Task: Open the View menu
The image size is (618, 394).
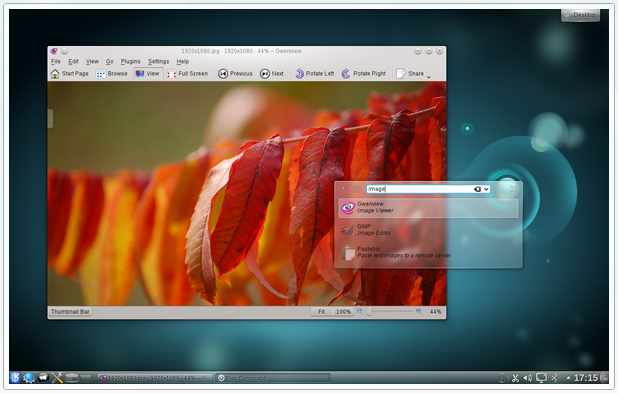Action: click(x=92, y=61)
